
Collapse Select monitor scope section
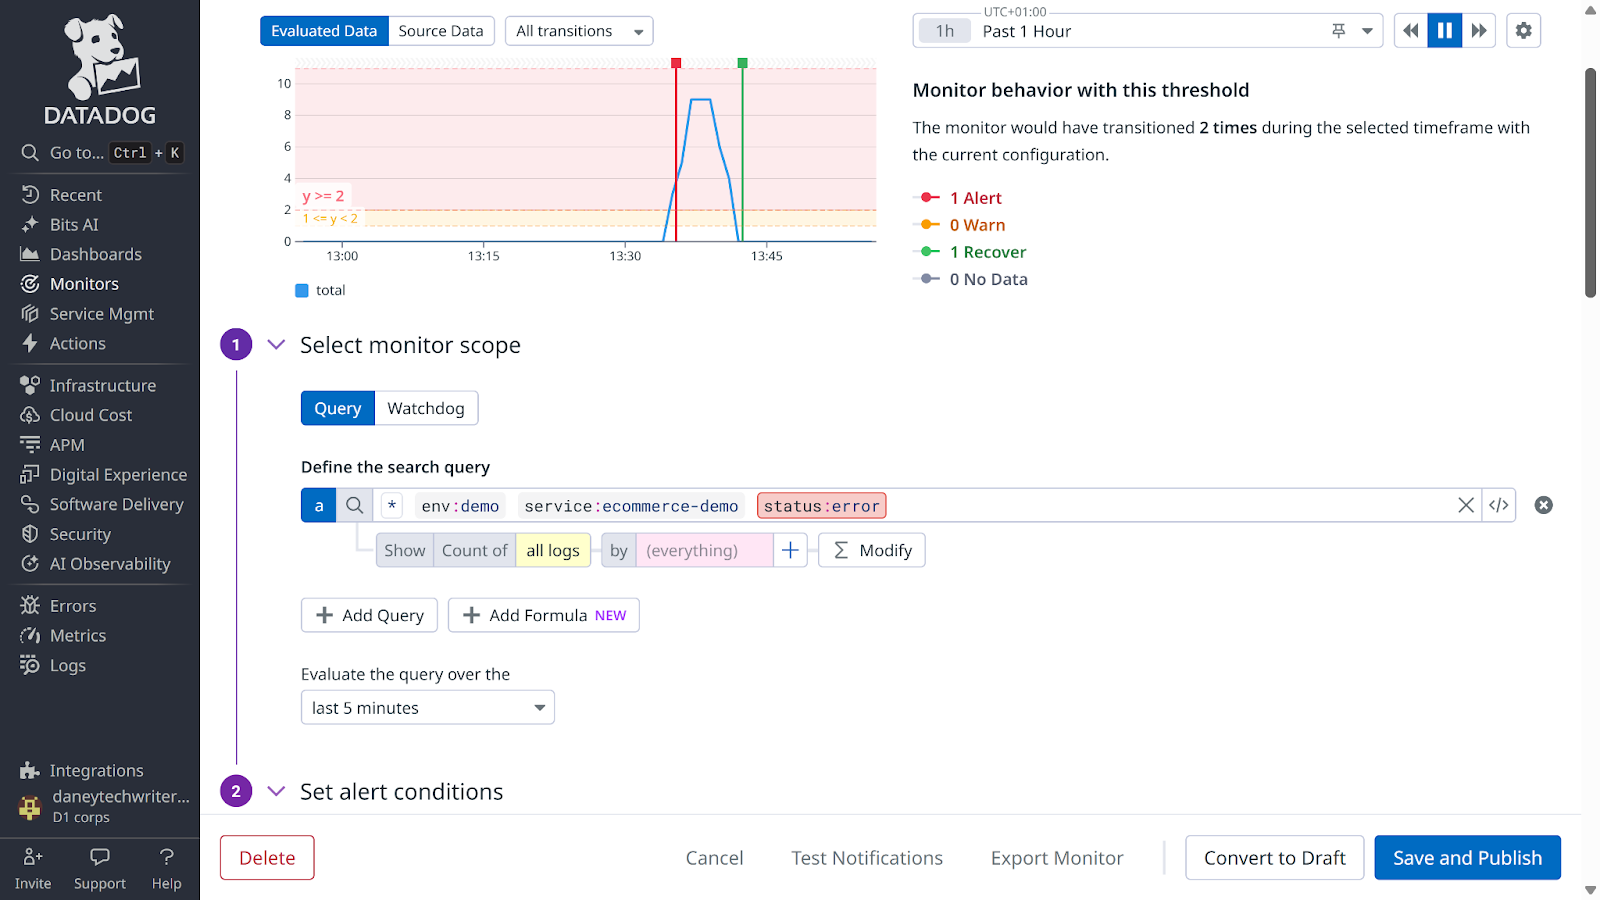(x=276, y=345)
